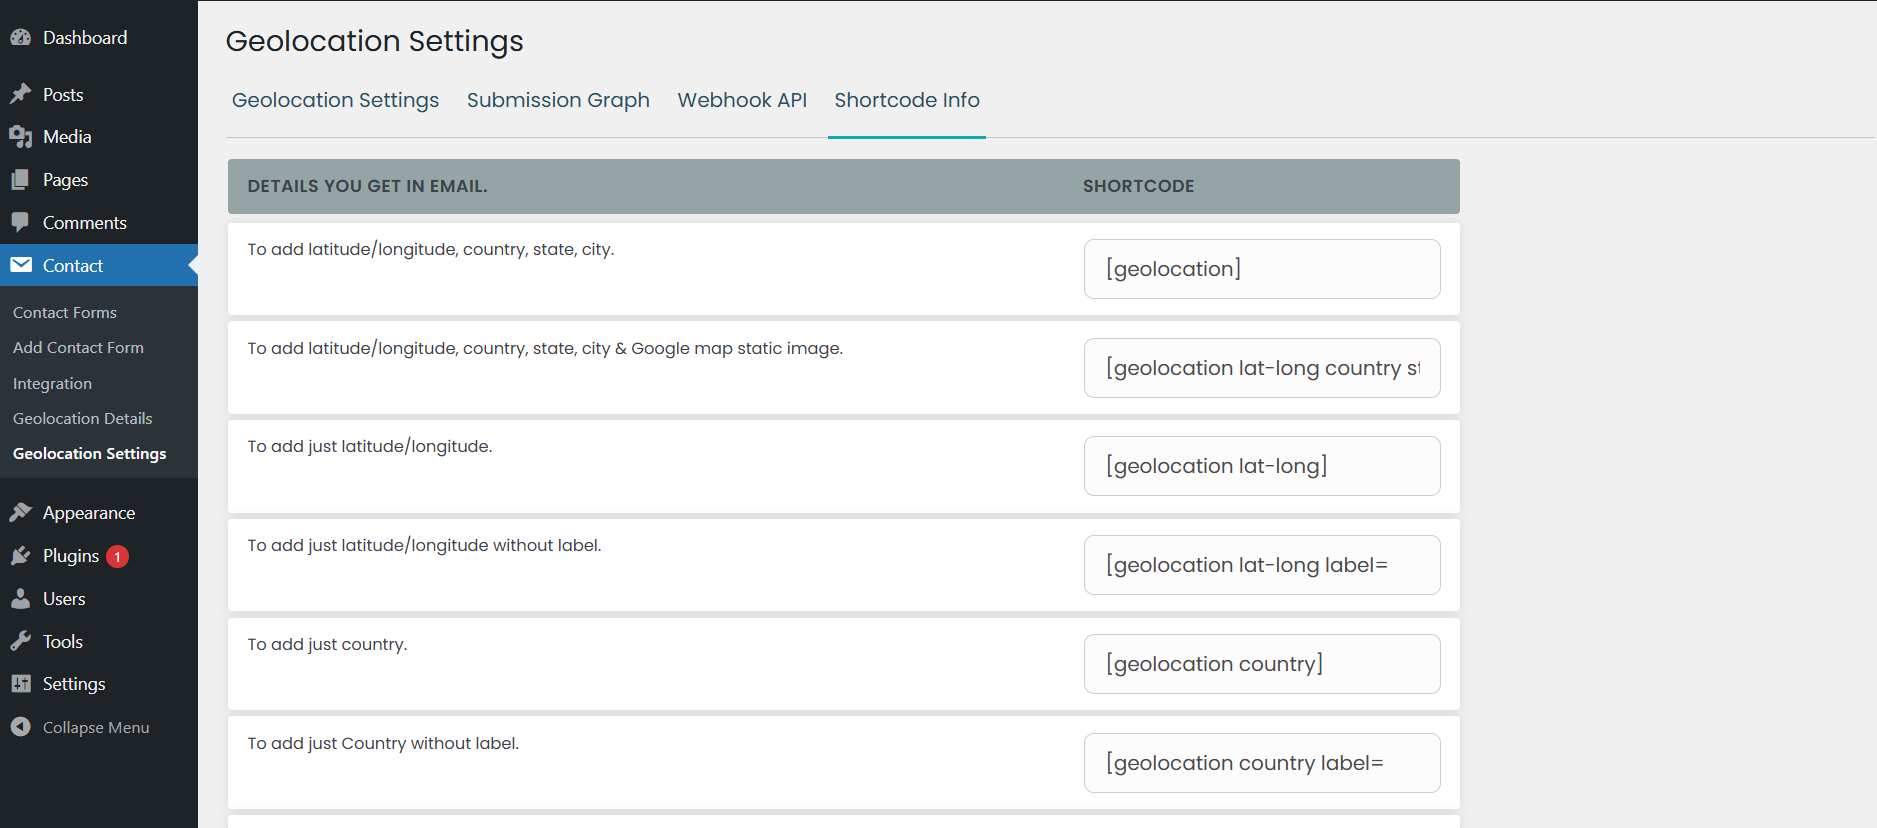Open Media via its sidebar icon

point(21,137)
